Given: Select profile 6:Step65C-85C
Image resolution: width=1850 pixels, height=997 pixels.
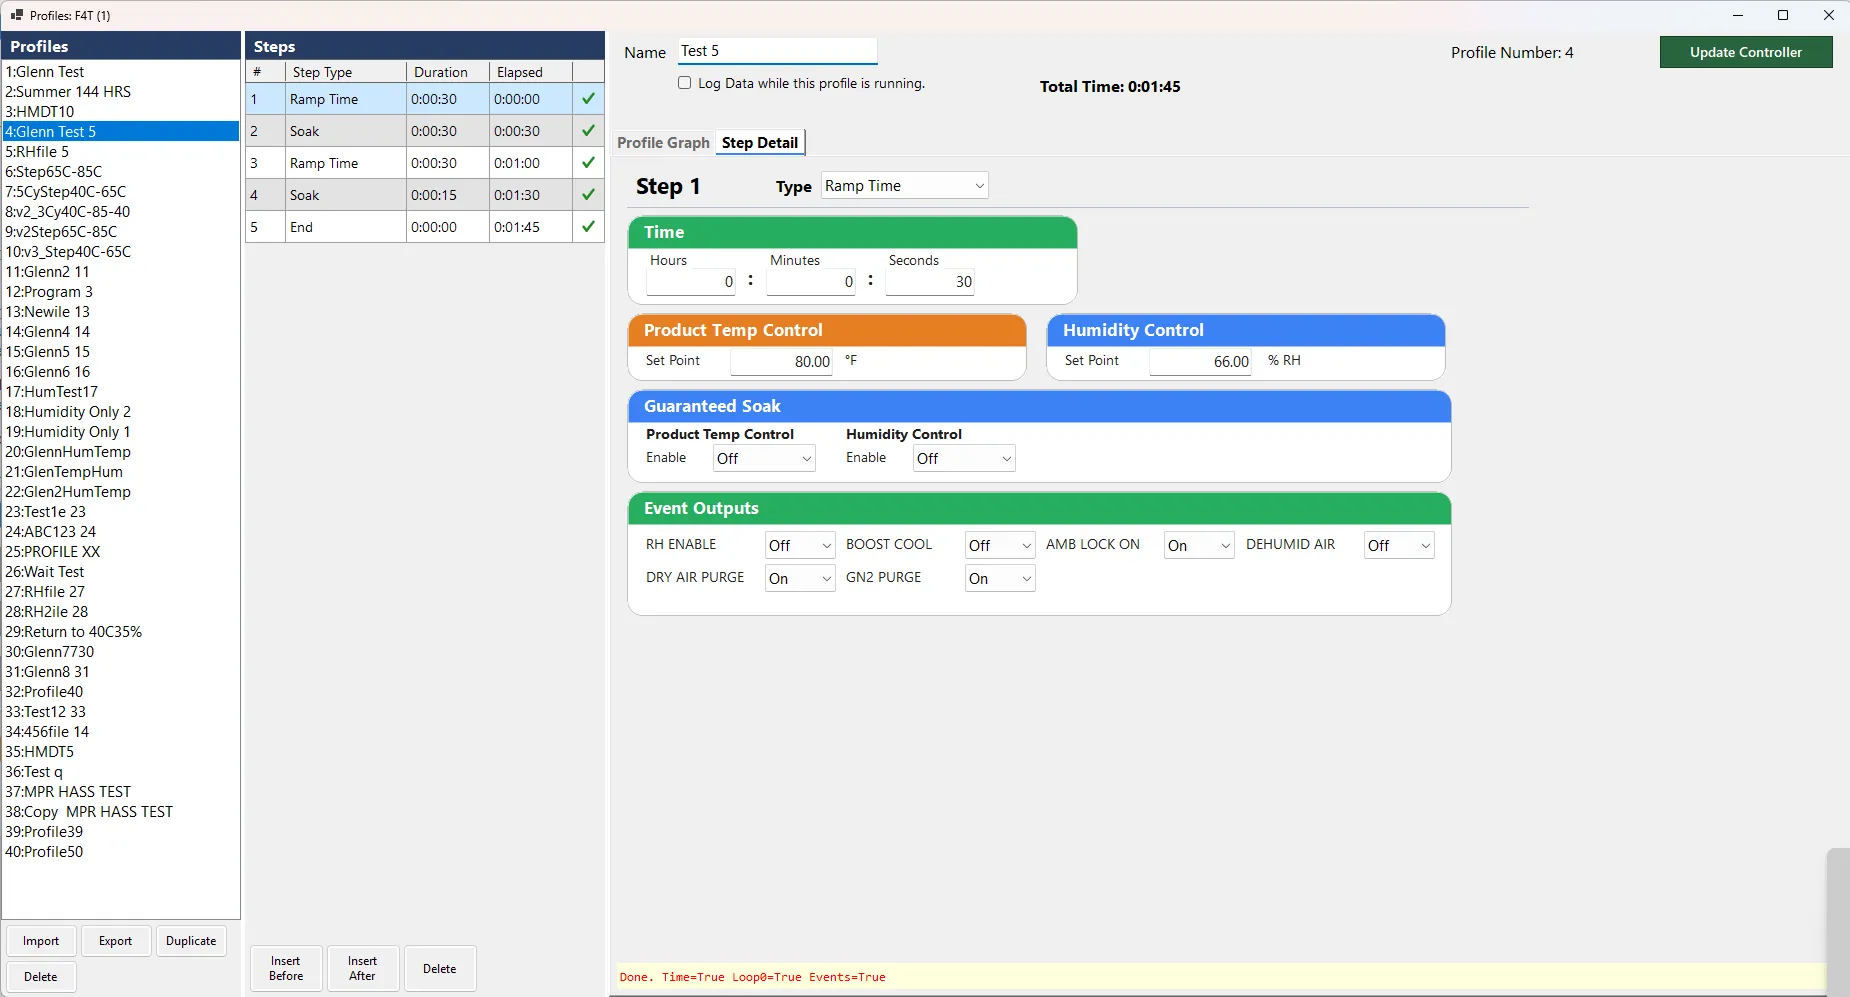Looking at the screenshot, I should 121,171.
